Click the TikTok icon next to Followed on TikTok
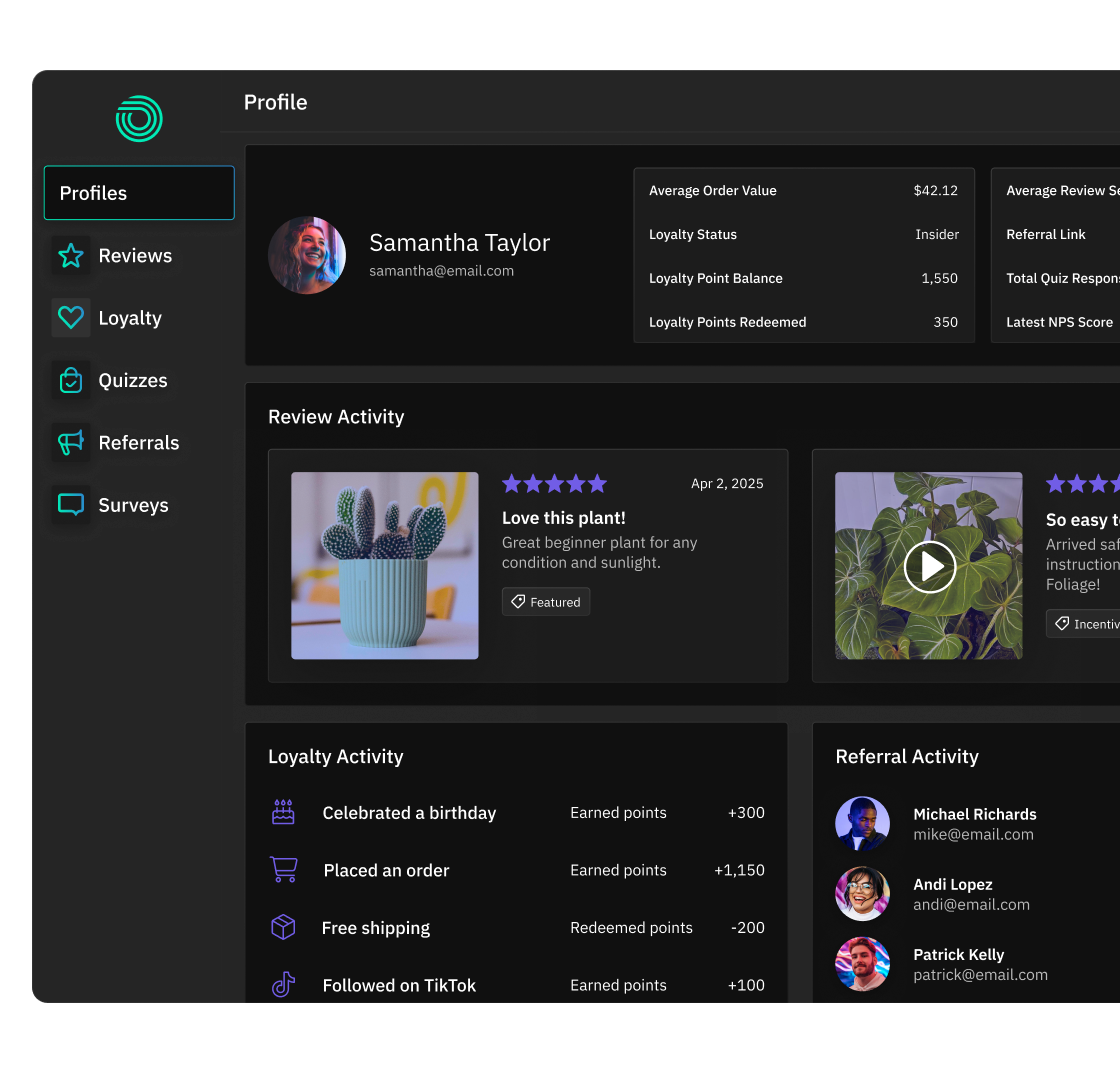 point(283,985)
